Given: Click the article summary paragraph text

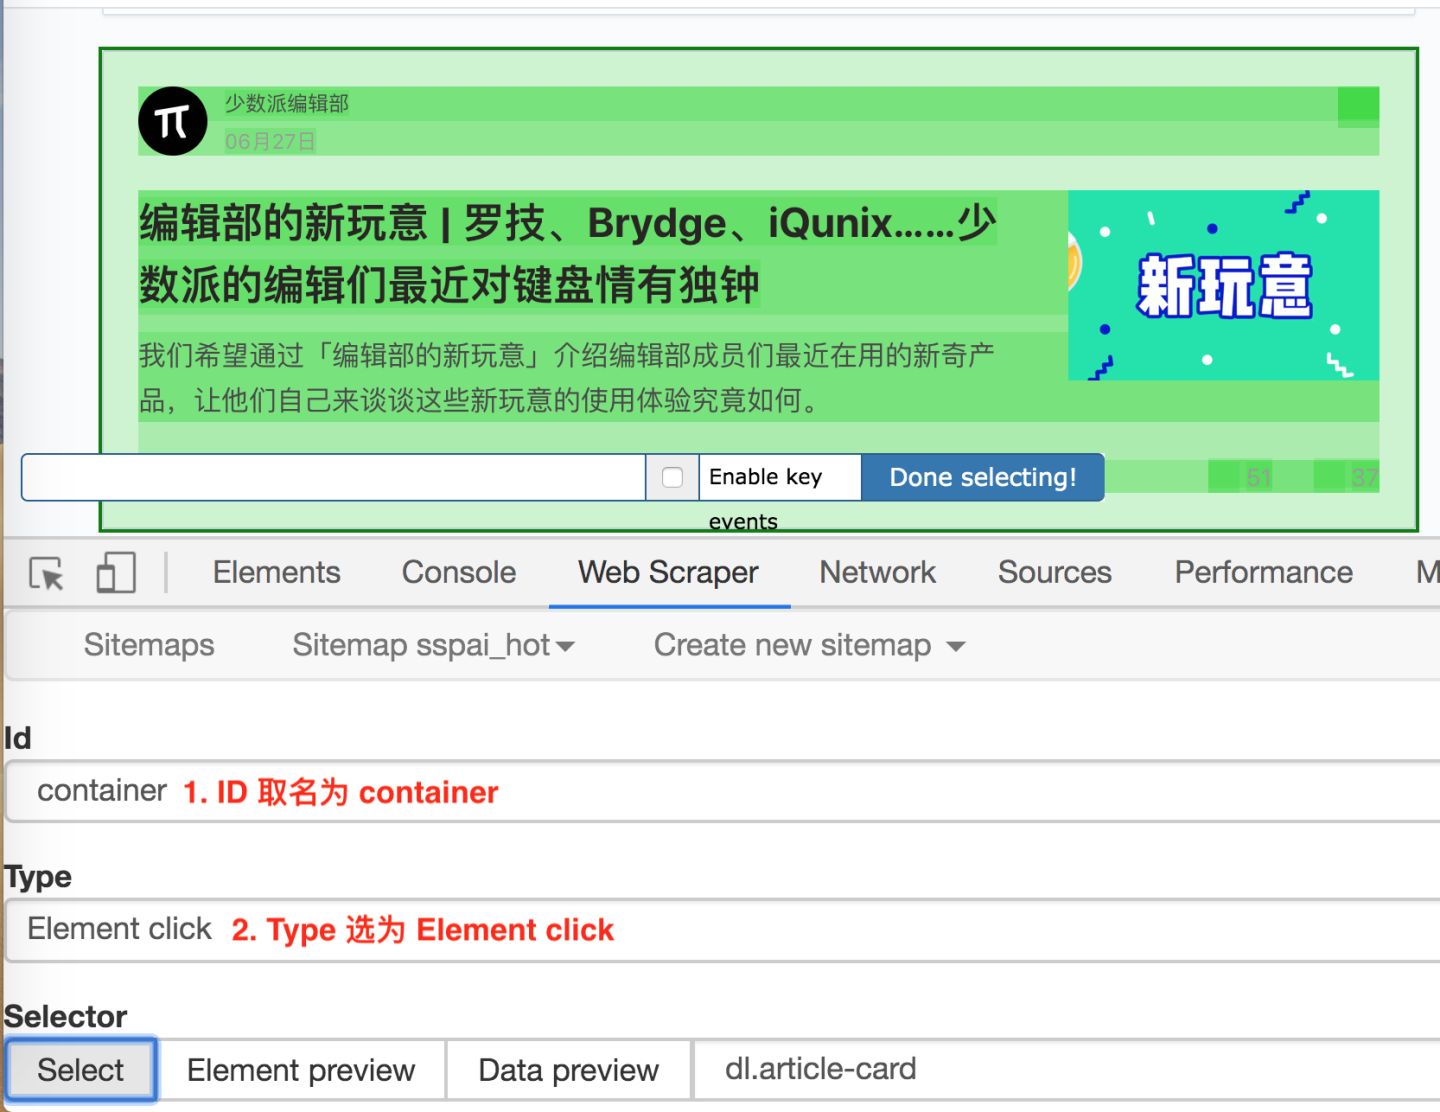Looking at the screenshot, I should coord(567,378).
